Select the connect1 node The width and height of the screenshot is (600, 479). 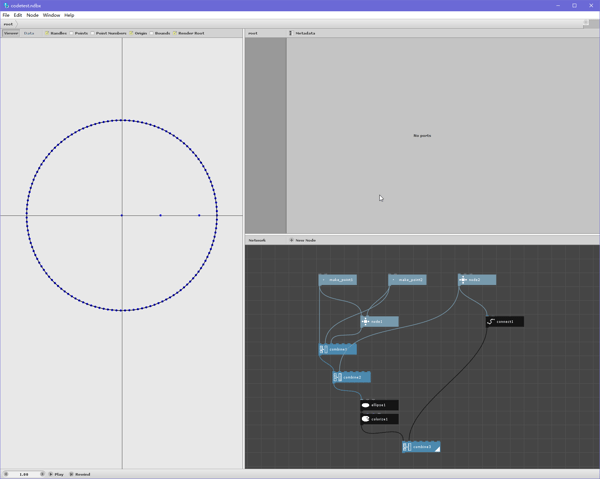click(x=505, y=321)
